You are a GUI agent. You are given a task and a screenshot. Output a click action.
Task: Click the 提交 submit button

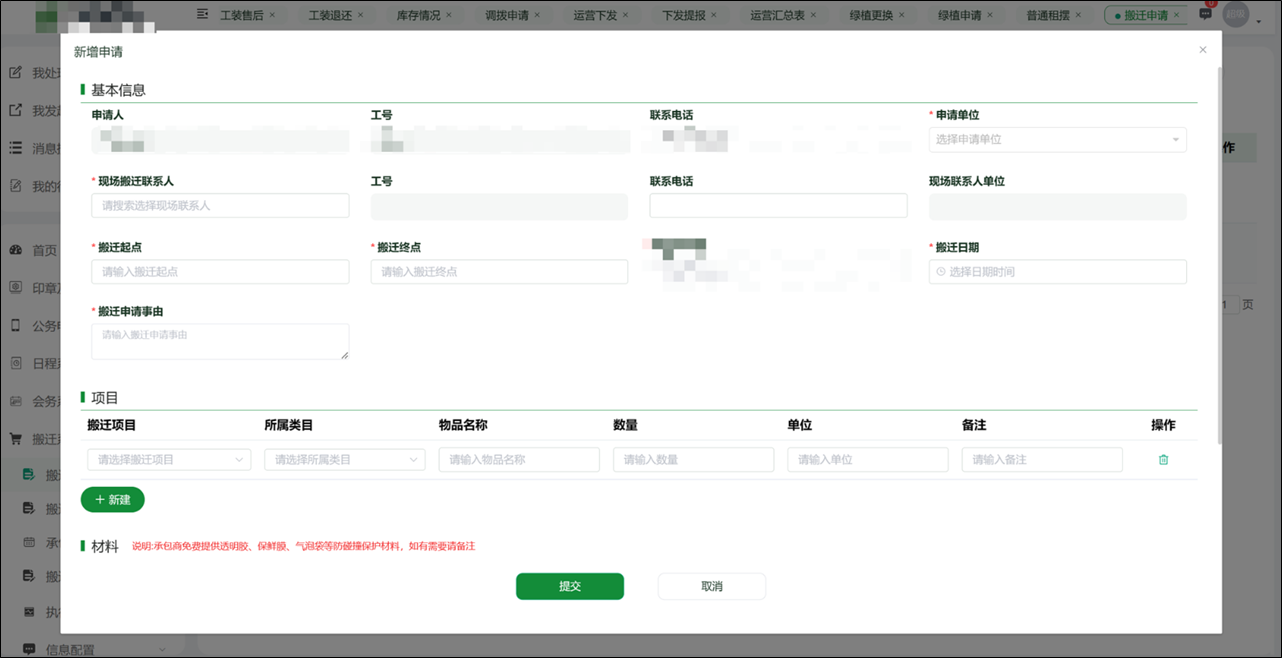[x=570, y=586]
